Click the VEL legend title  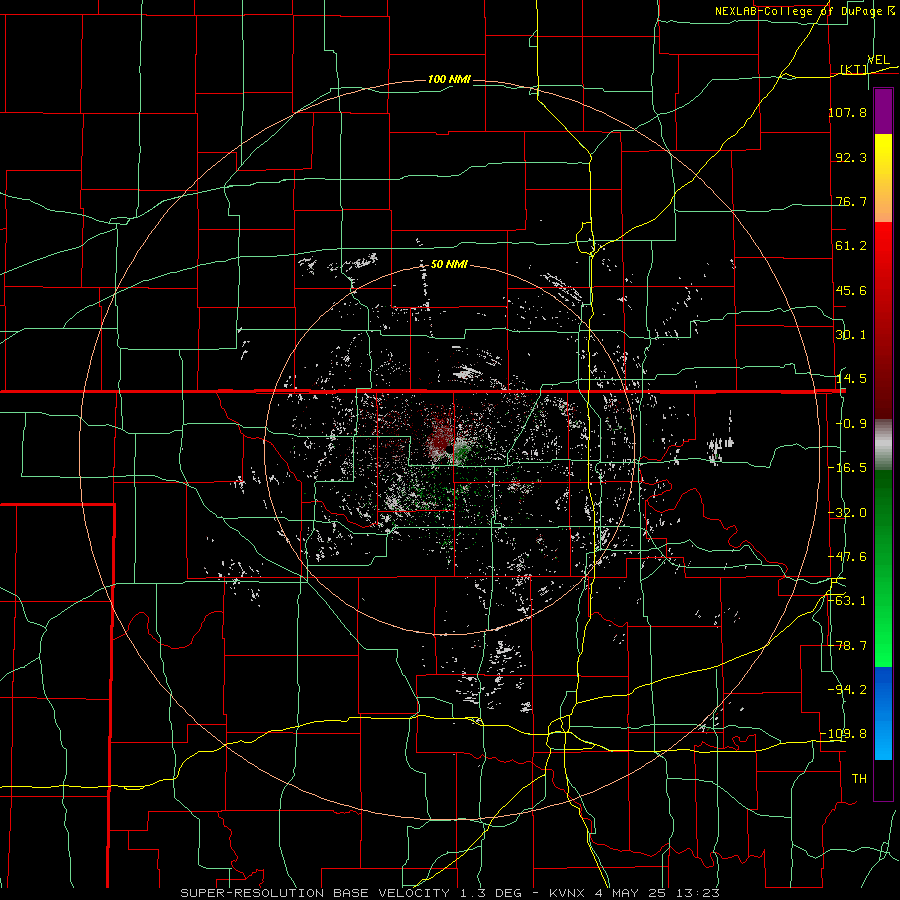click(878, 60)
